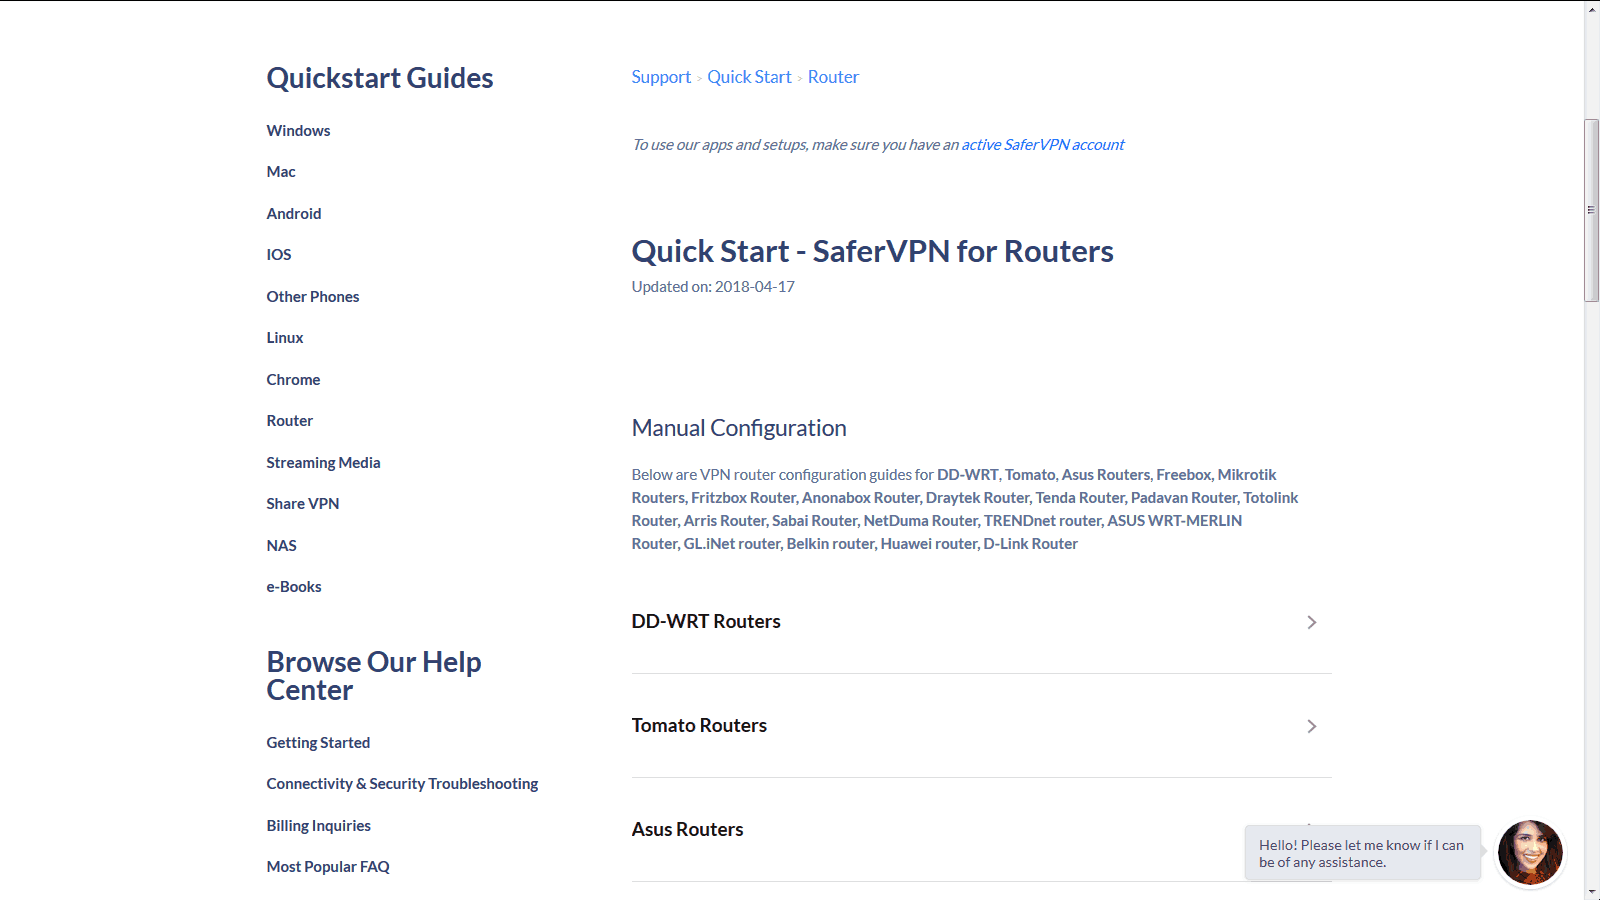Jump to D-Link Router link
The height and width of the screenshot is (900, 1600).
pyautogui.click(x=1031, y=544)
